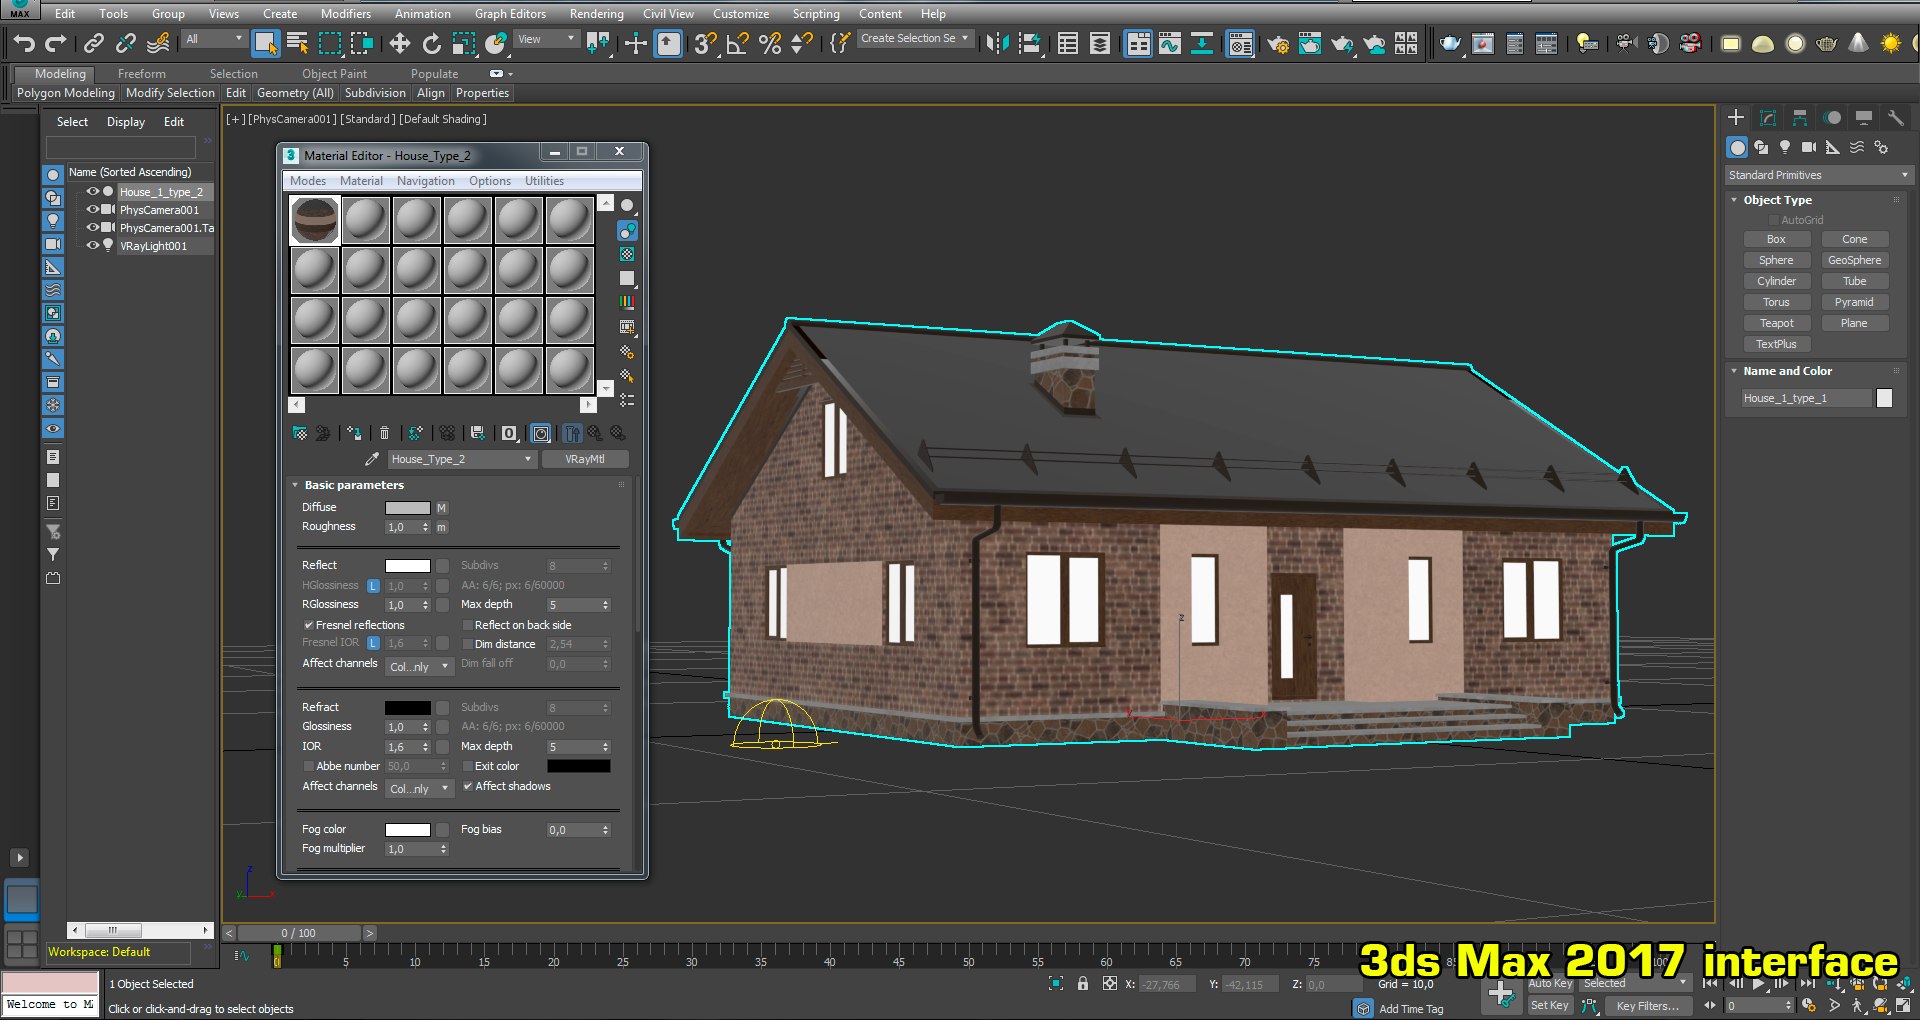1920x1020 pixels.
Task: Enable Reflect on back side checkbox
Action: pos(467,625)
